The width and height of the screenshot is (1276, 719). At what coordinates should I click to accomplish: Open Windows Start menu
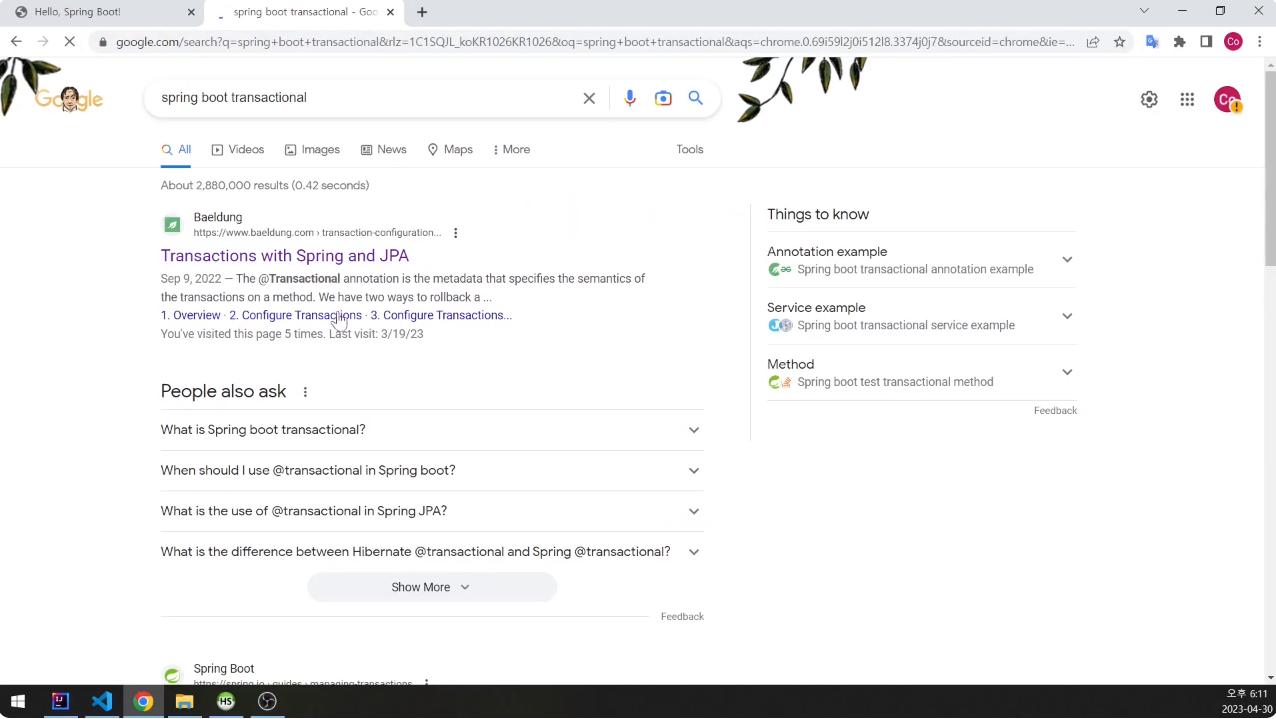[x=17, y=701]
